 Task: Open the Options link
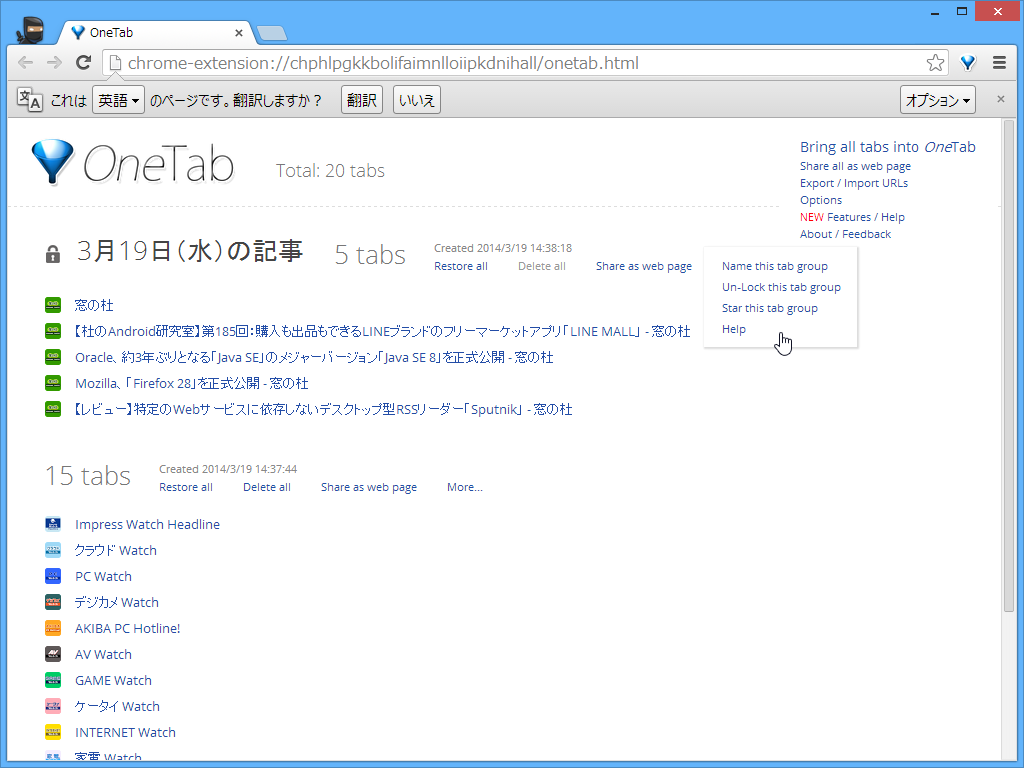(821, 200)
